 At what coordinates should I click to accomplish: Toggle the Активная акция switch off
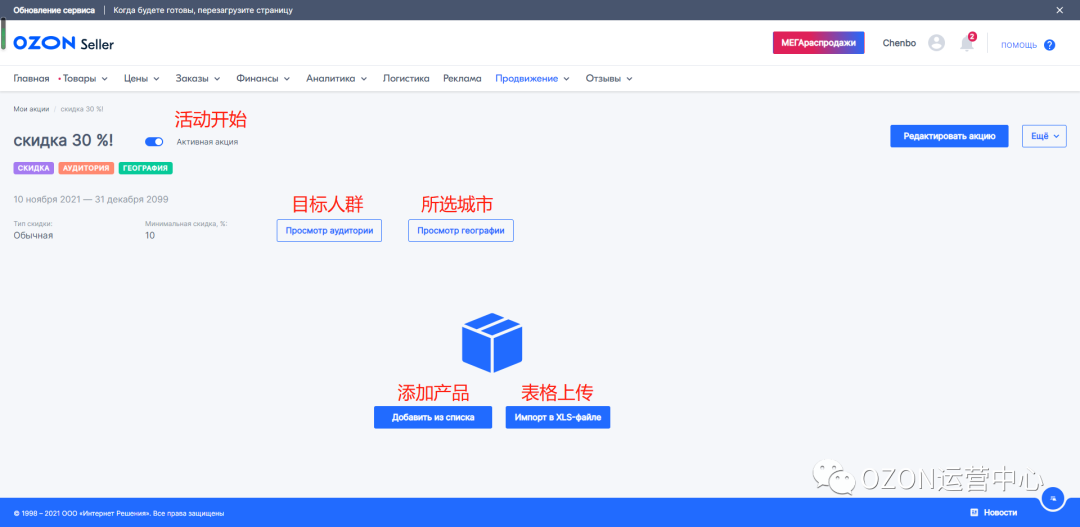point(154,142)
